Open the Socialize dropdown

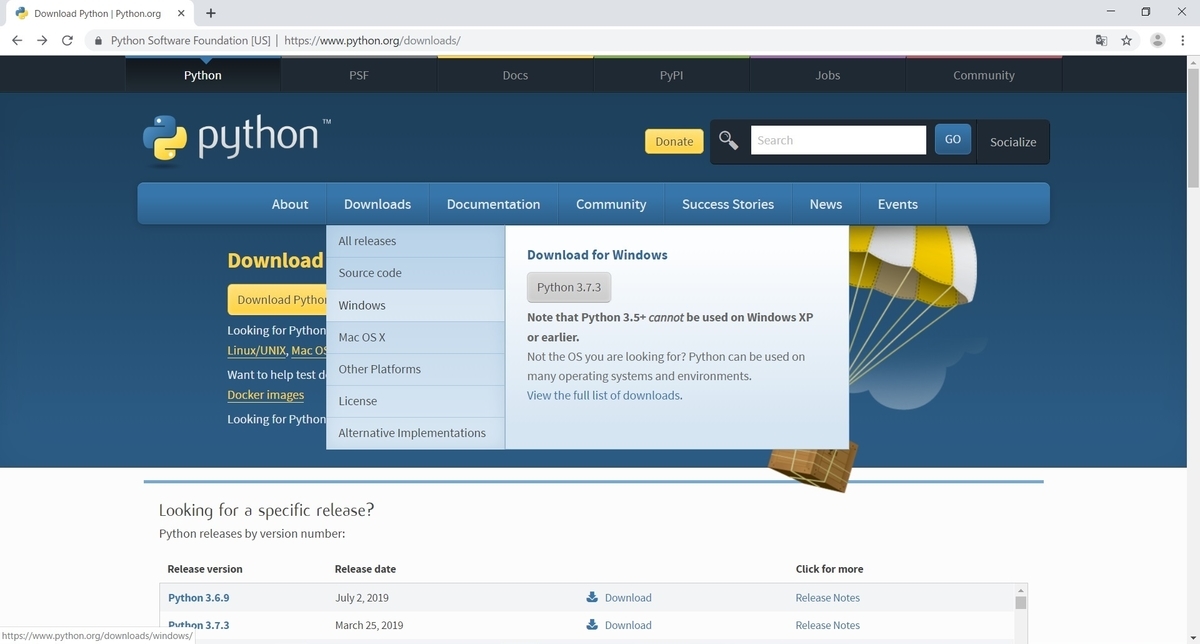[x=1013, y=142]
